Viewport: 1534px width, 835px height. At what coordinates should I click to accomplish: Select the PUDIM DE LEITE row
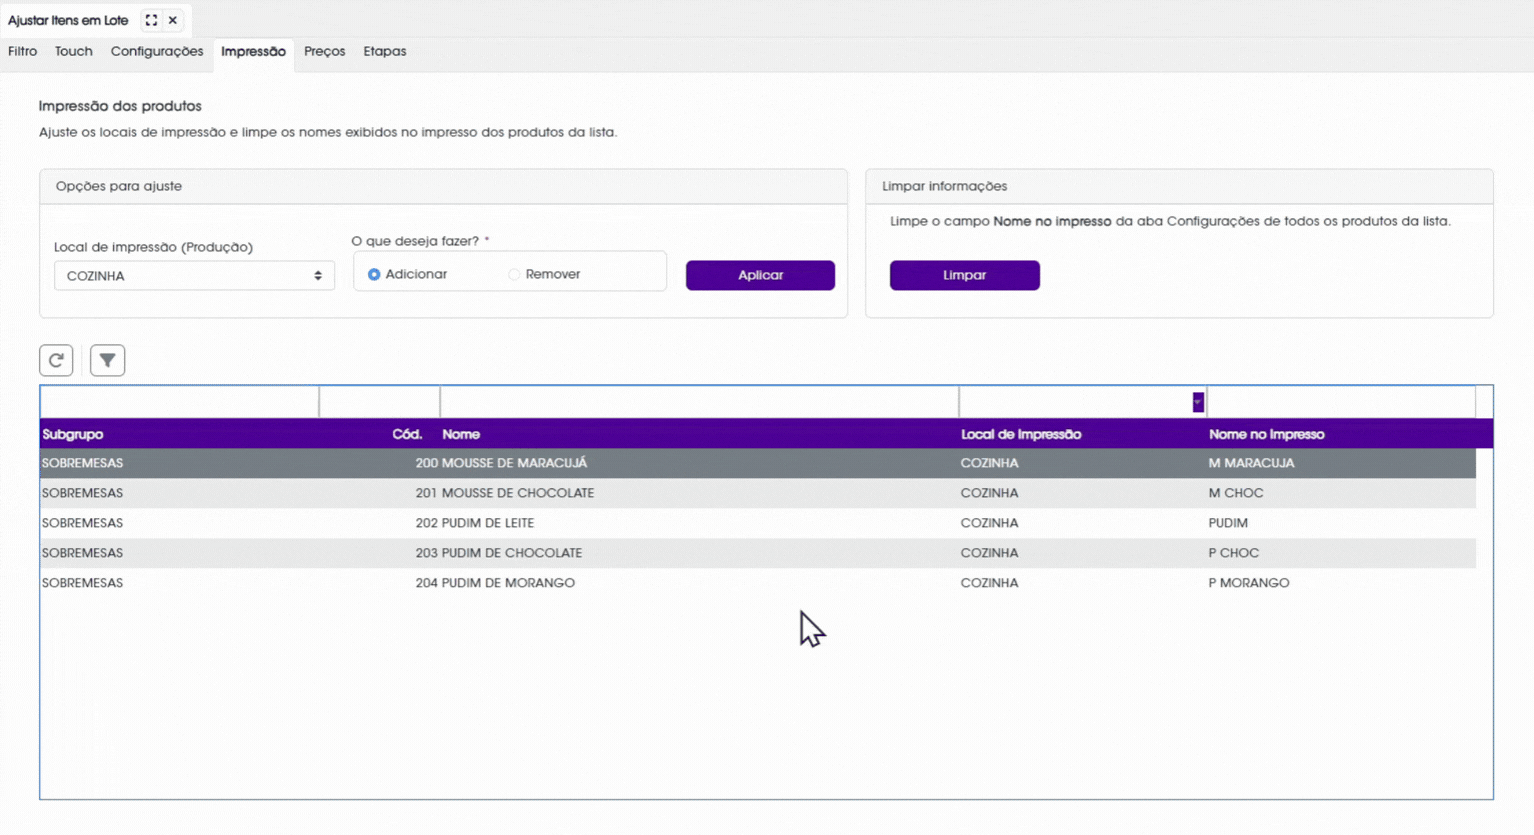(x=758, y=523)
